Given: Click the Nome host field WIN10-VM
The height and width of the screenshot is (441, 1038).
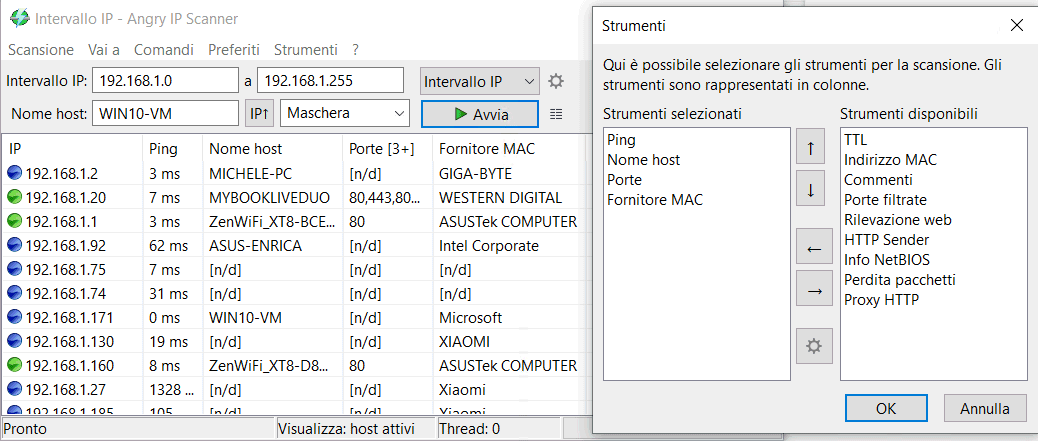Looking at the screenshot, I should click(x=165, y=113).
